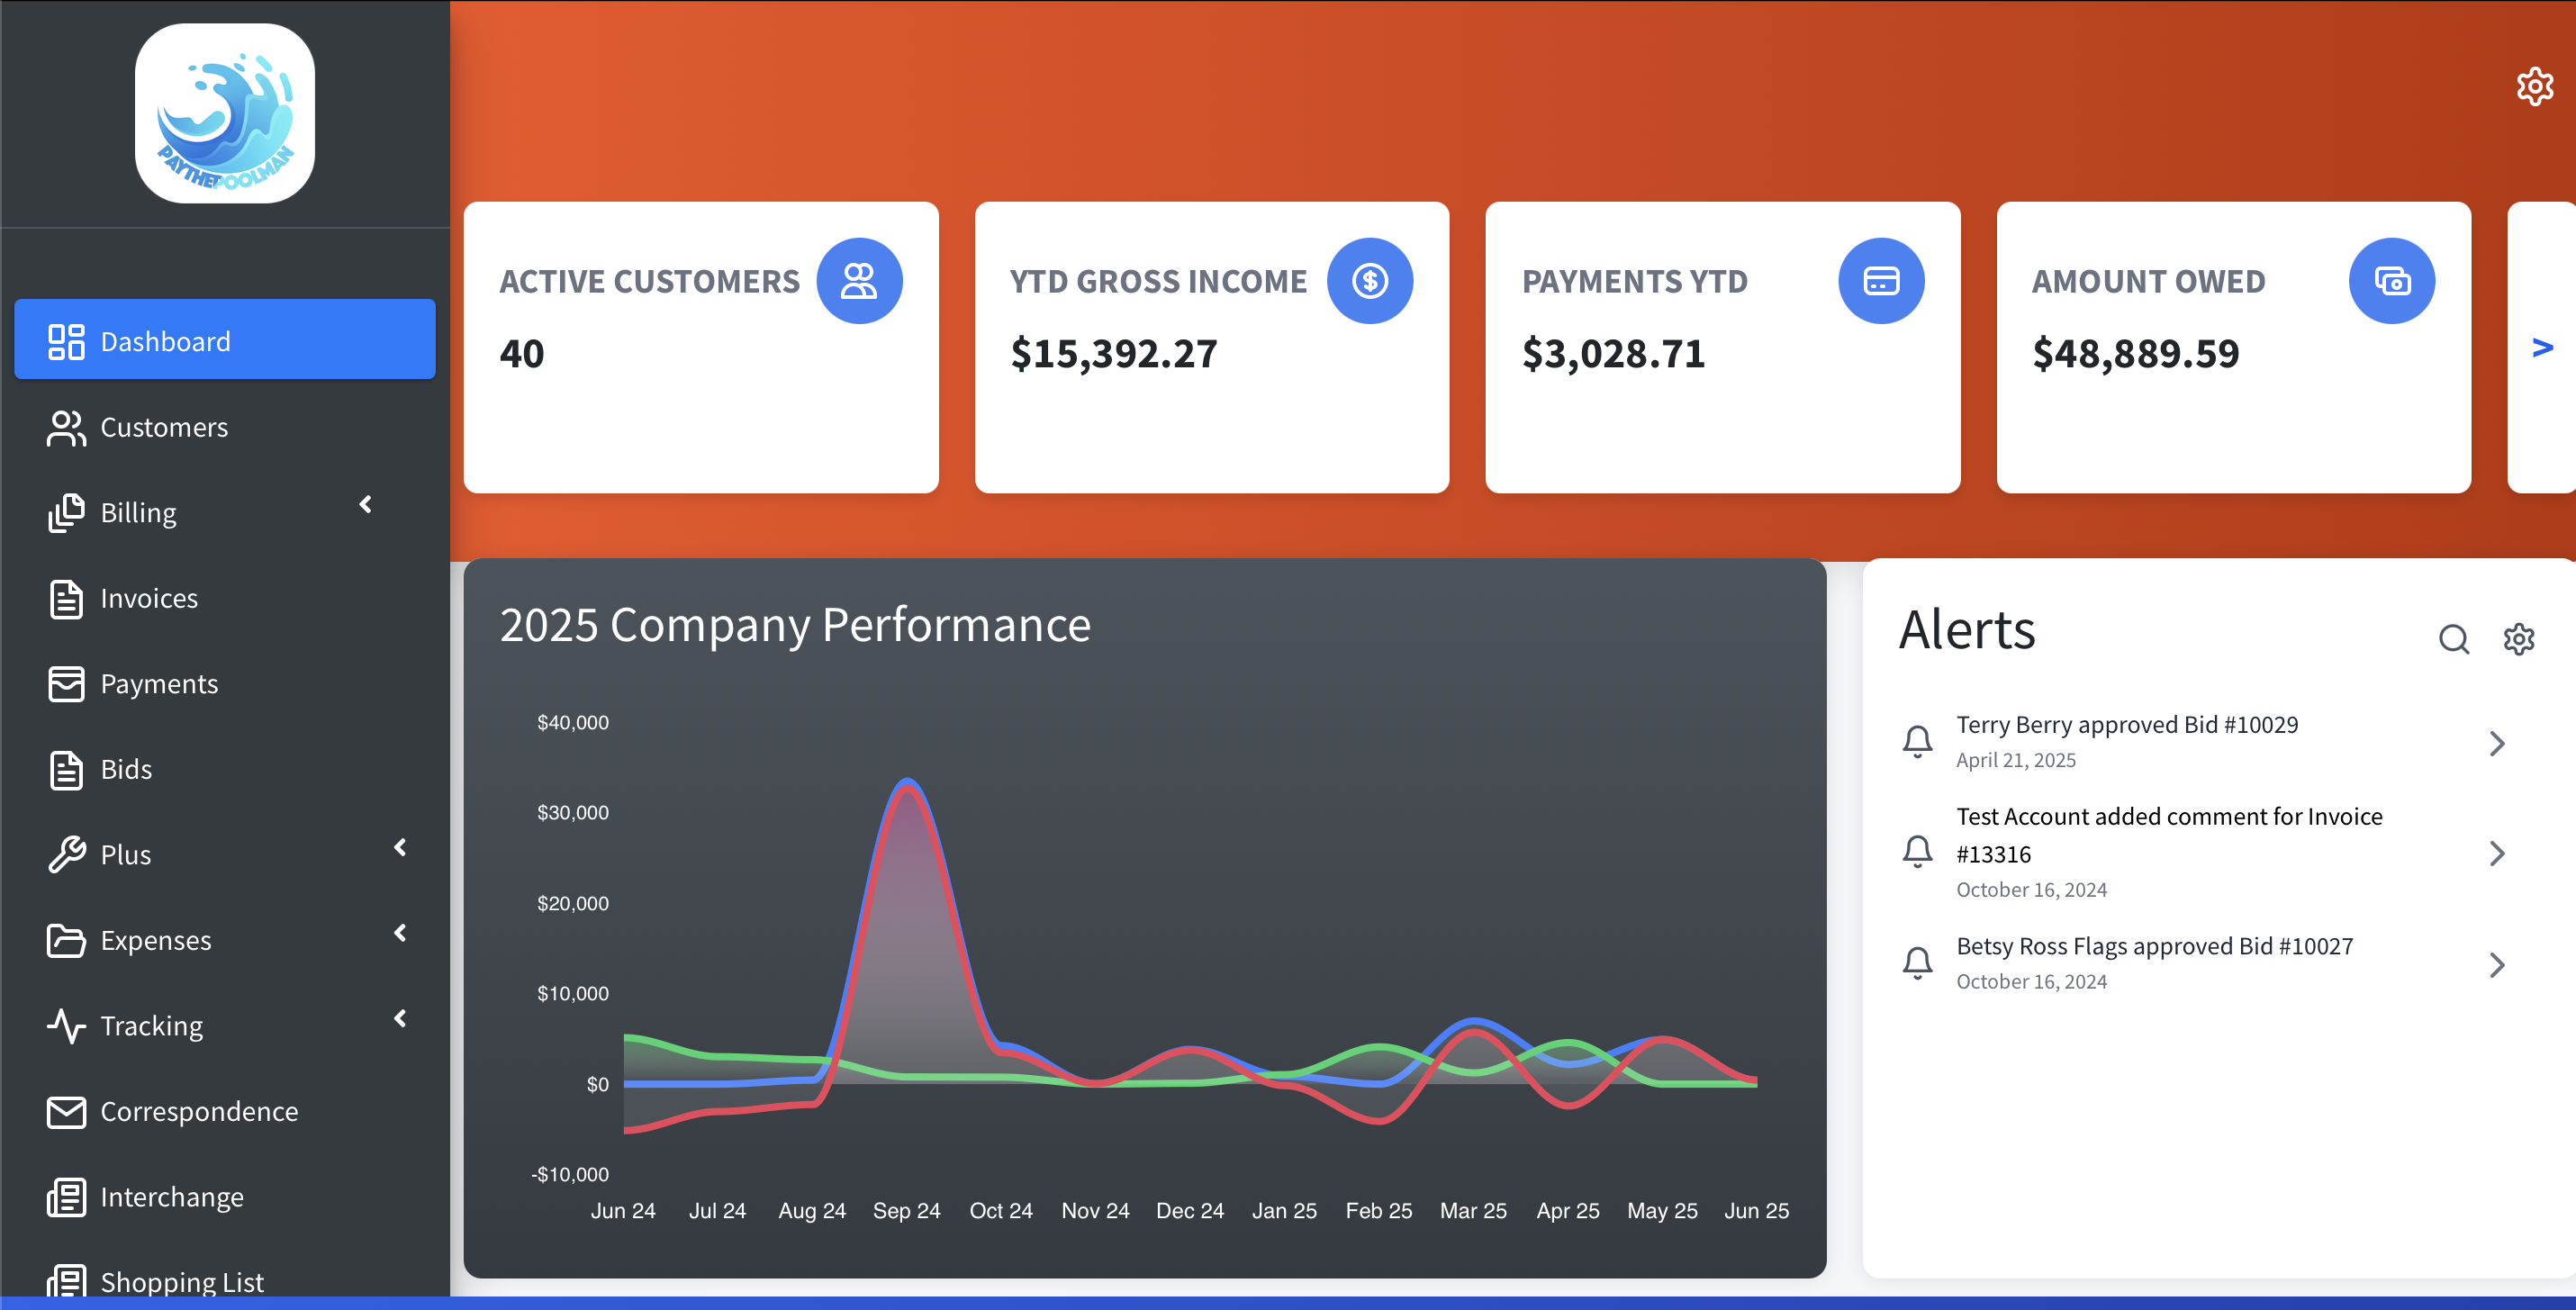Open Betsy Ross Flags Bid #10027 alert
Screen dimensions: 2576x1310
point(2154,946)
